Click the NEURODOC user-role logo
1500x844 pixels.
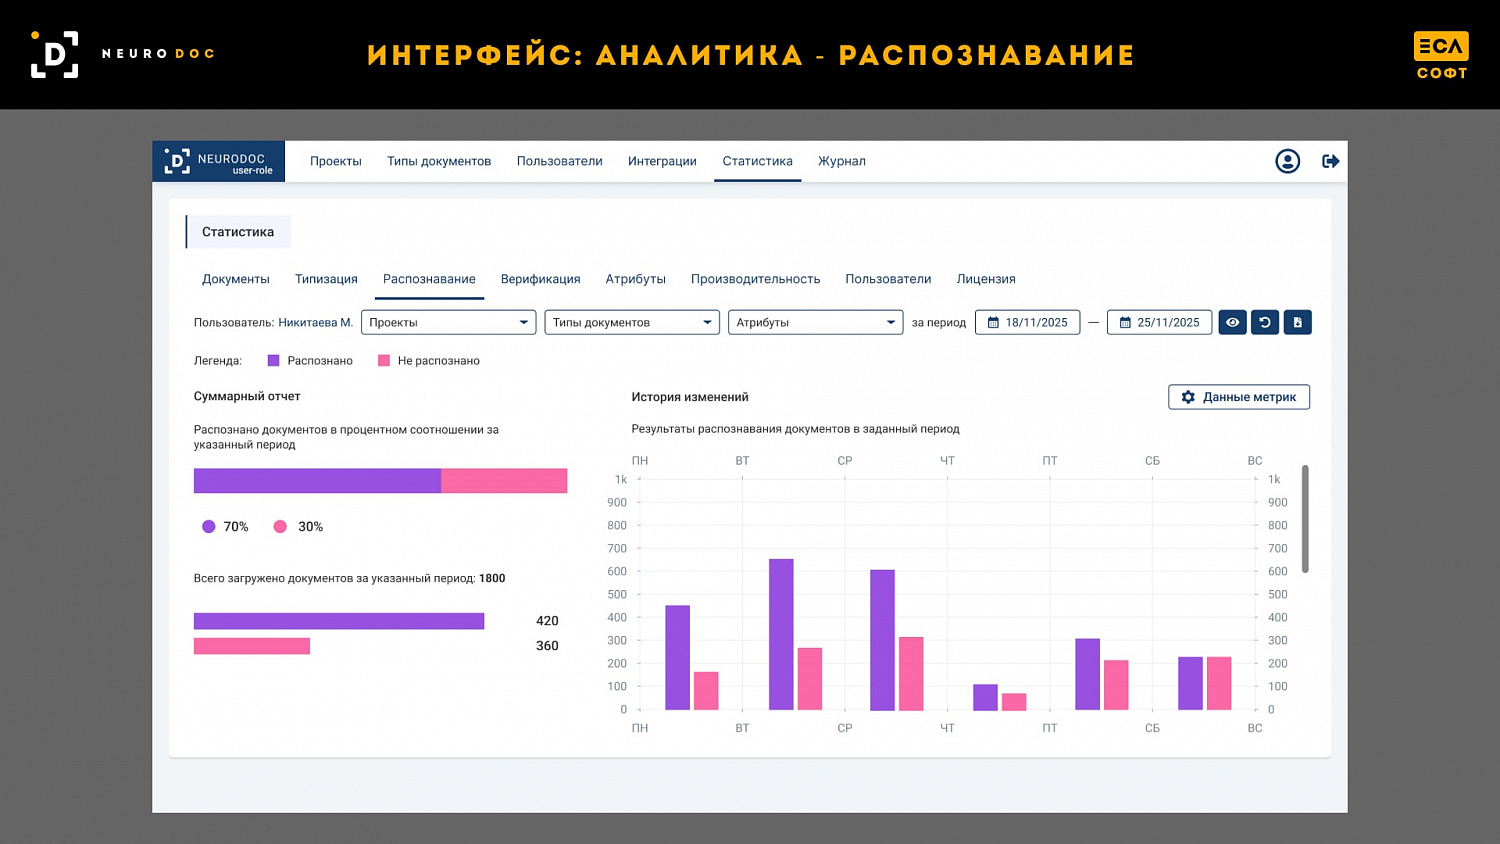[x=218, y=161]
